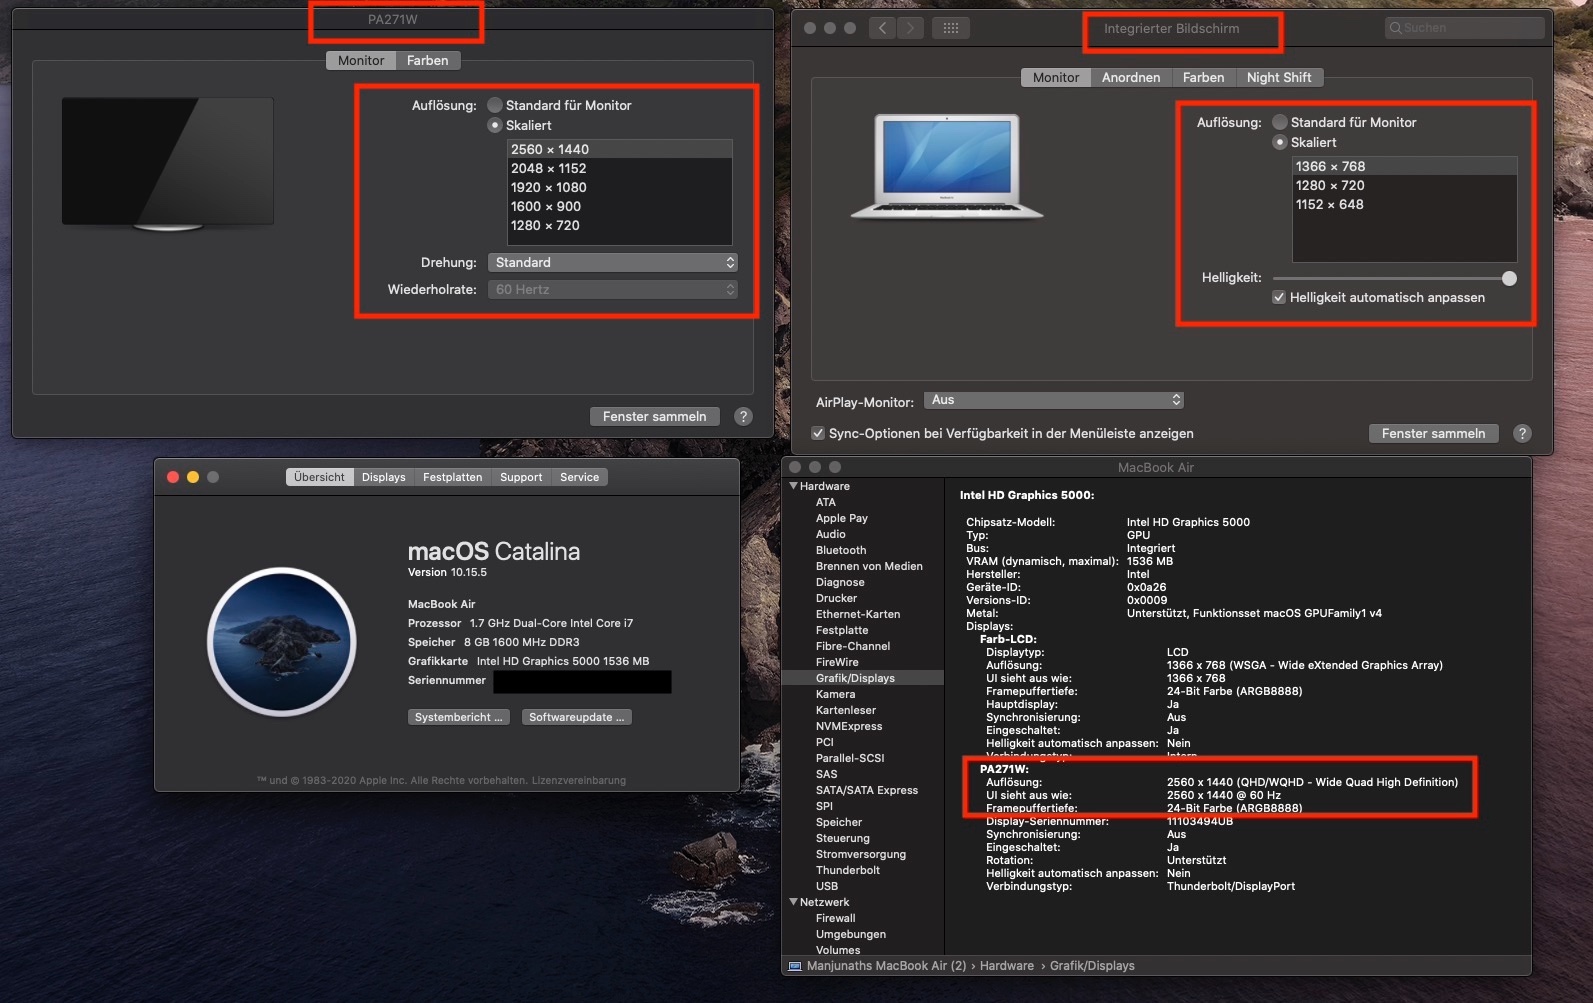Image resolution: width=1593 pixels, height=1003 pixels.
Task: Select Skaliert radio in PA271W window
Action: tap(495, 125)
